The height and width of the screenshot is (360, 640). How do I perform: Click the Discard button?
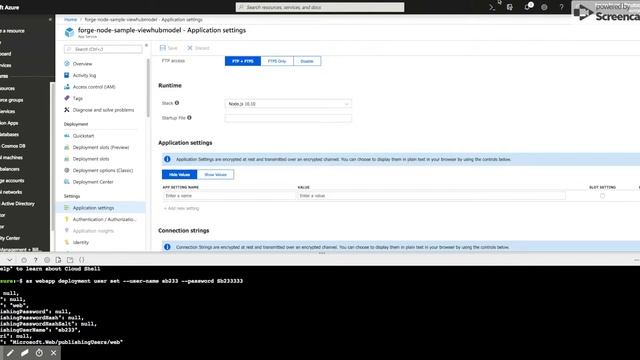point(198,48)
